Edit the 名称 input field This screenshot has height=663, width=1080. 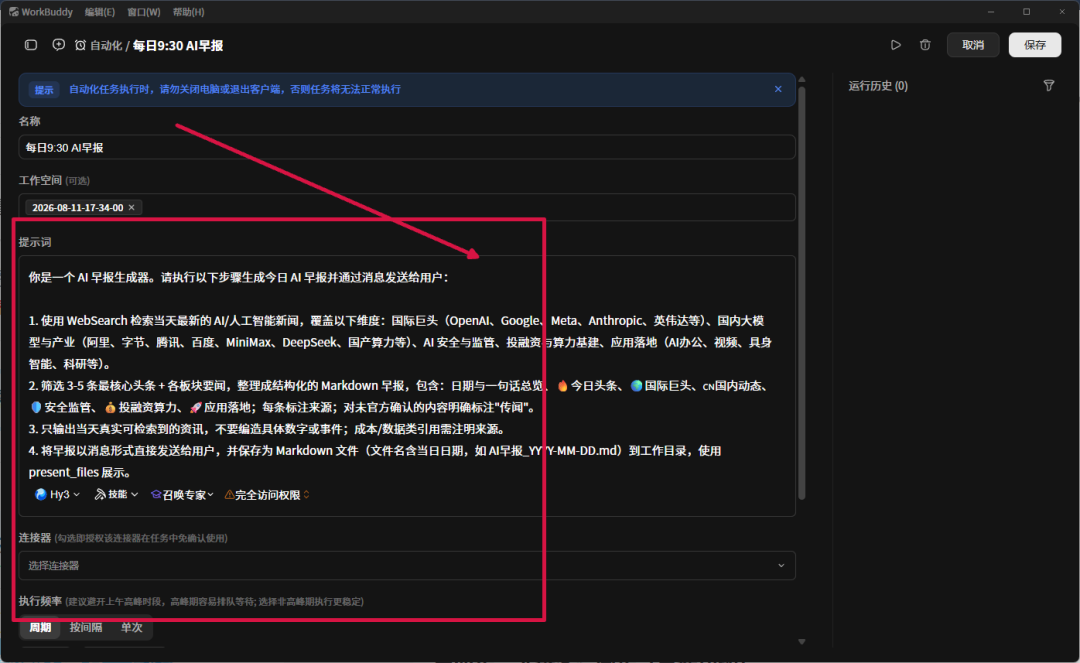(407, 147)
